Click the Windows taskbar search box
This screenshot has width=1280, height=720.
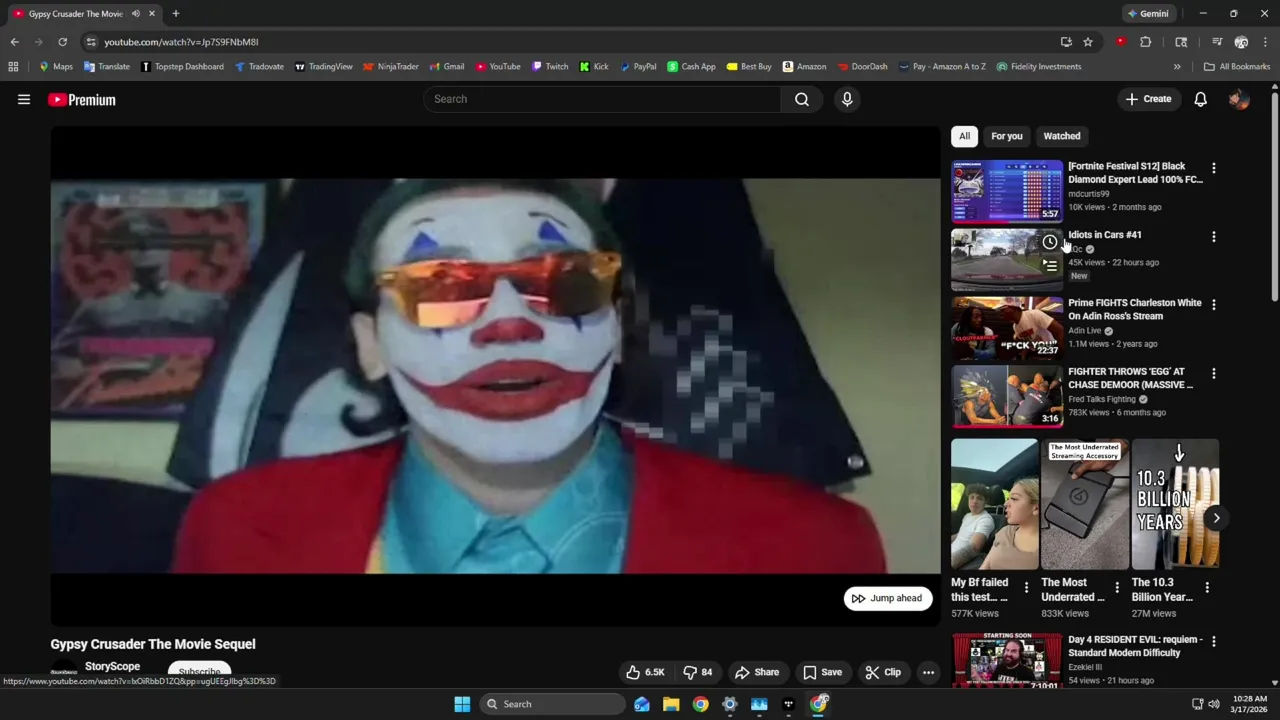point(553,704)
